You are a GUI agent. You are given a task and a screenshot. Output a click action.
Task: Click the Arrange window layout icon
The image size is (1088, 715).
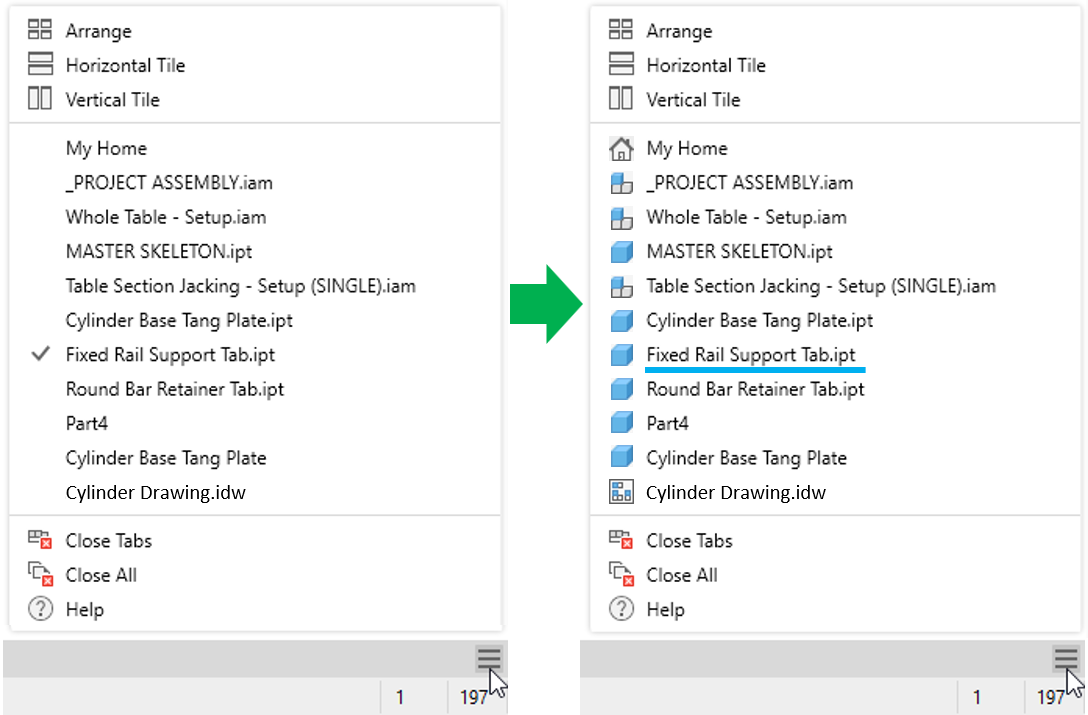pos(40,30)
